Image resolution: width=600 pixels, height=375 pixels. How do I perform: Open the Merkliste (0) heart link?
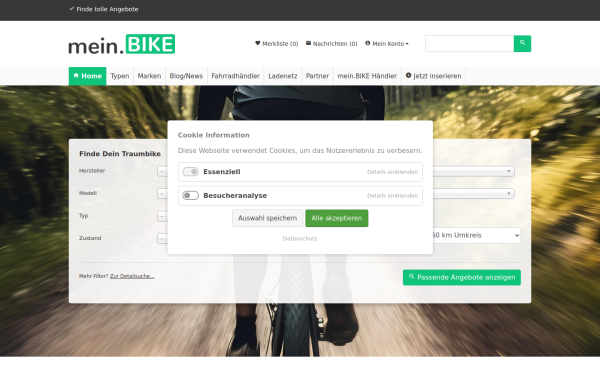(x=276, y=44)
